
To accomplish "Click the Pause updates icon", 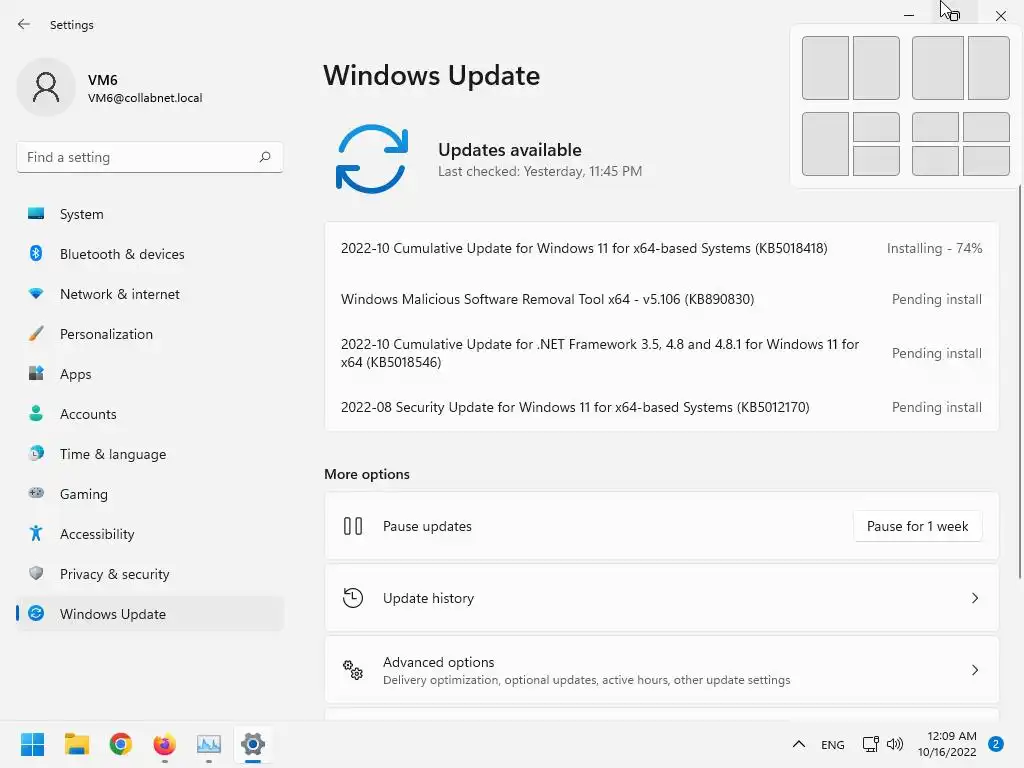I will (353, 526).
